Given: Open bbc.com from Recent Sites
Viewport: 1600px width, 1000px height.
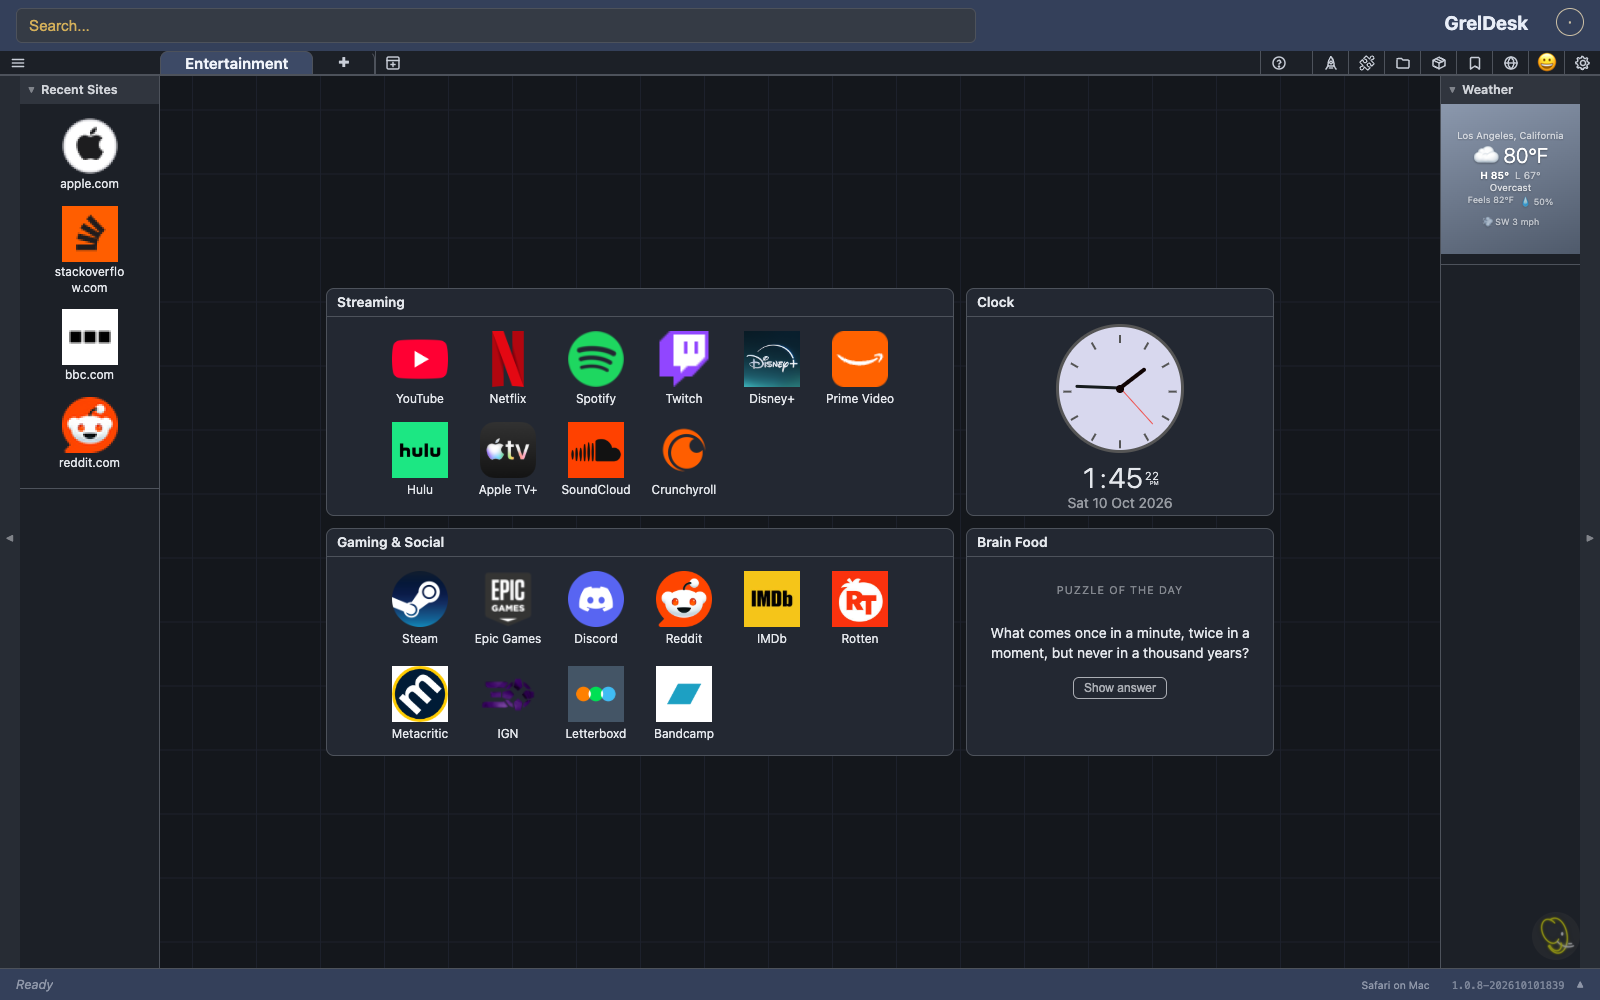Looking at the screenshot, I should (90, 345).
